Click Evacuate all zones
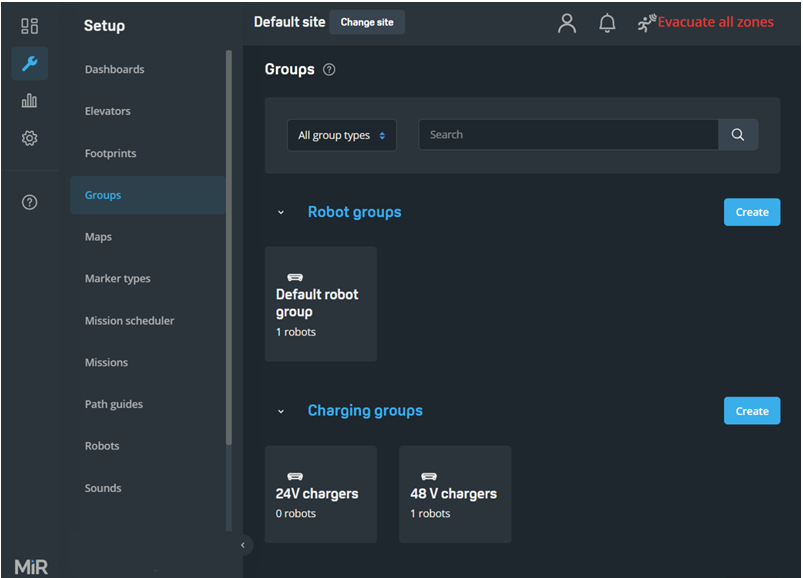 [x=706, y=22]
